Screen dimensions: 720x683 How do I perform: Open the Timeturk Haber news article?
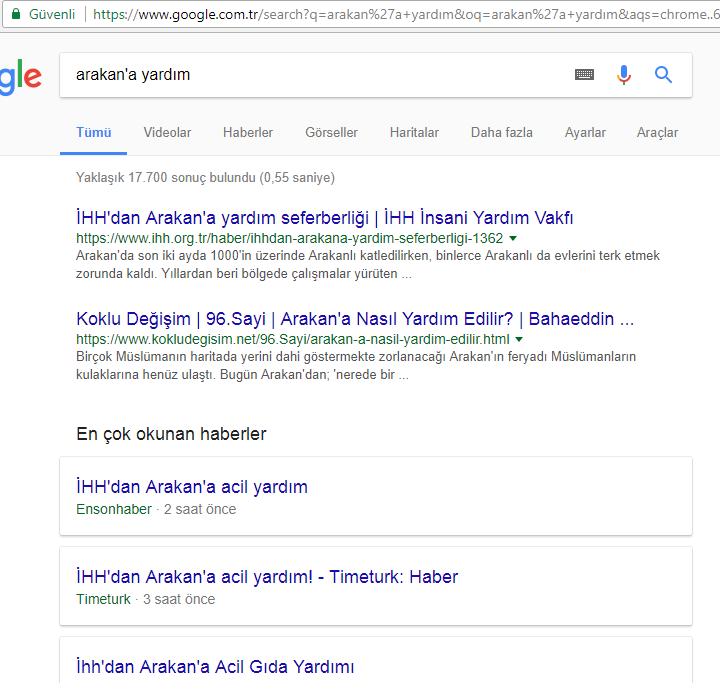(267, 577)
